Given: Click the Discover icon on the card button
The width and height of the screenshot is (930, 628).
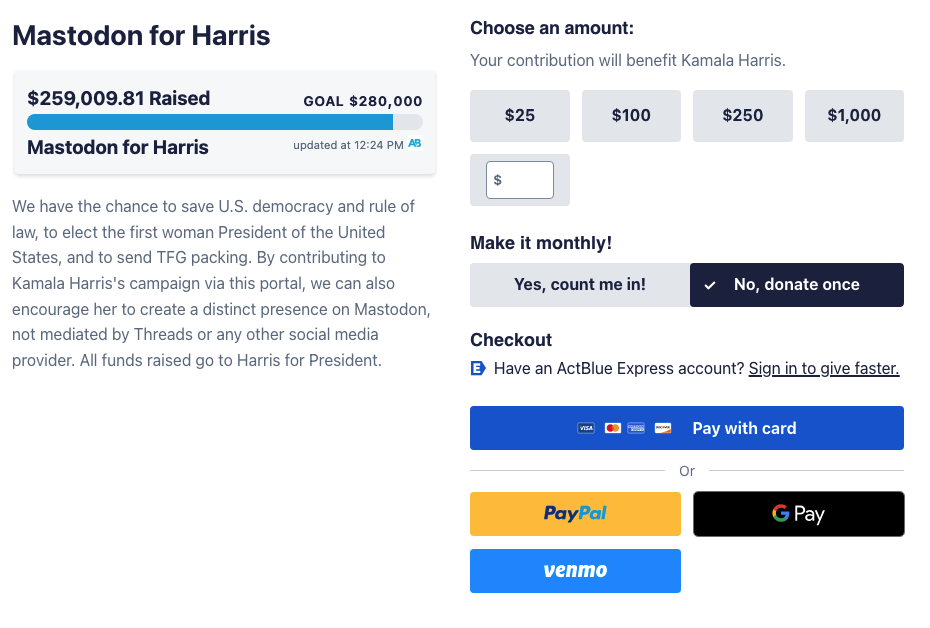Looking at the screenshot, I should pos(663,428).
